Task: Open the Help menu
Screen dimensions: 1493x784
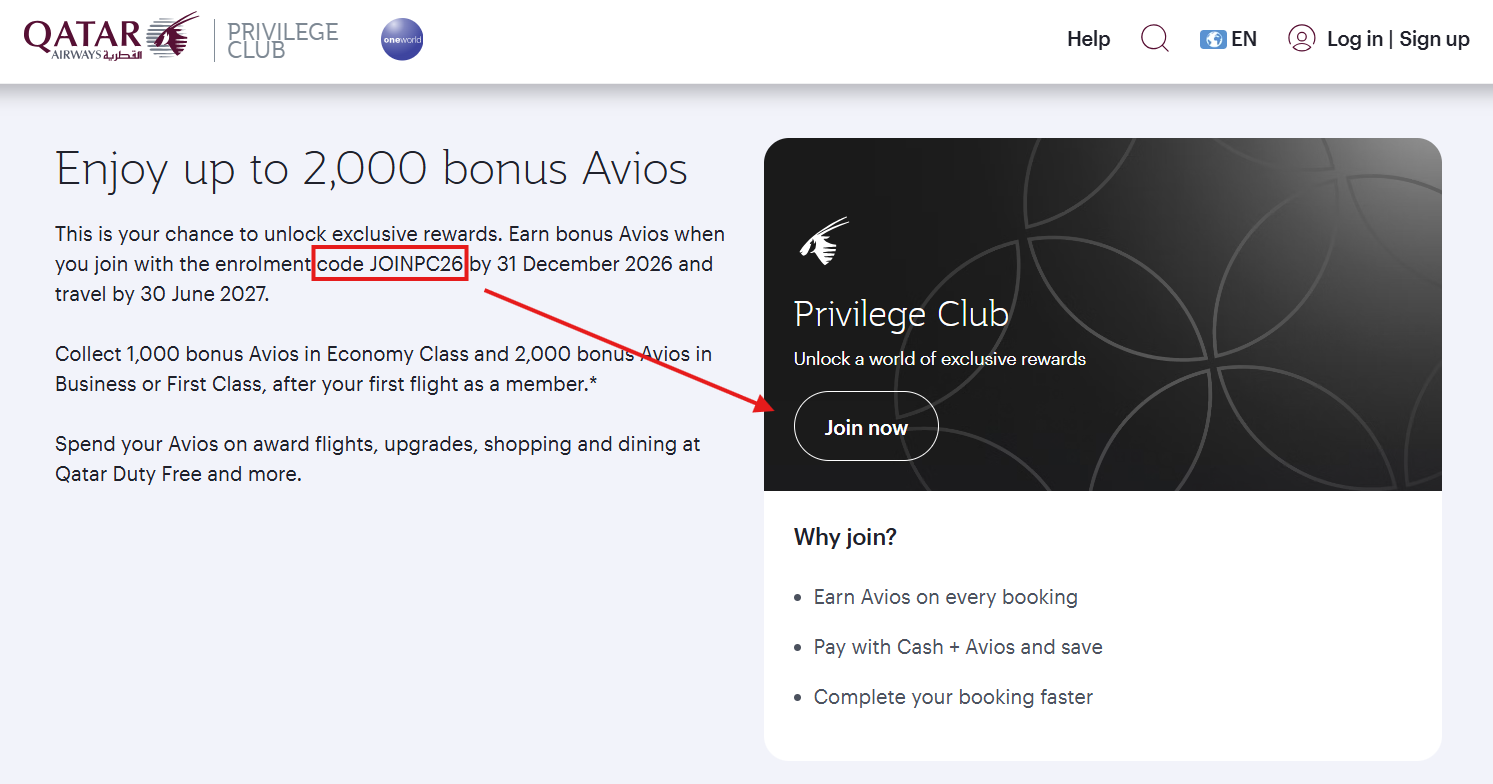Action: coord(1088,38)
